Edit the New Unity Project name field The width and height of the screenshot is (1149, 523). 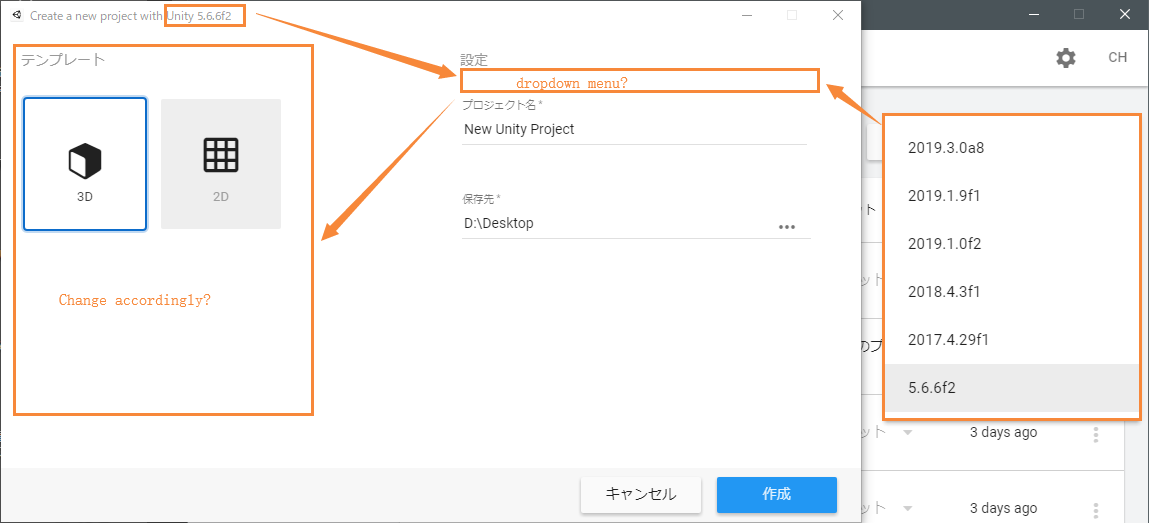tap(634, 130)
